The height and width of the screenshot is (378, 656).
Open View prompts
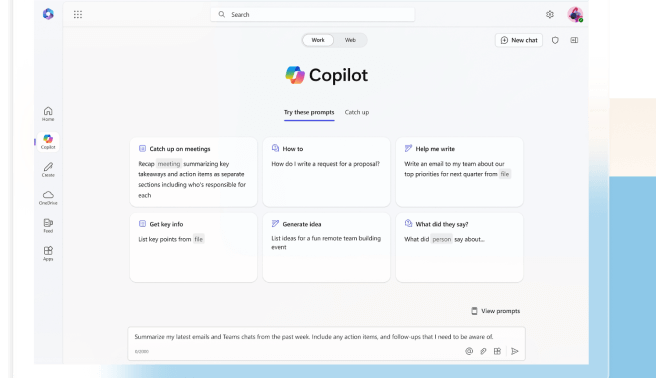click(495, 311)
